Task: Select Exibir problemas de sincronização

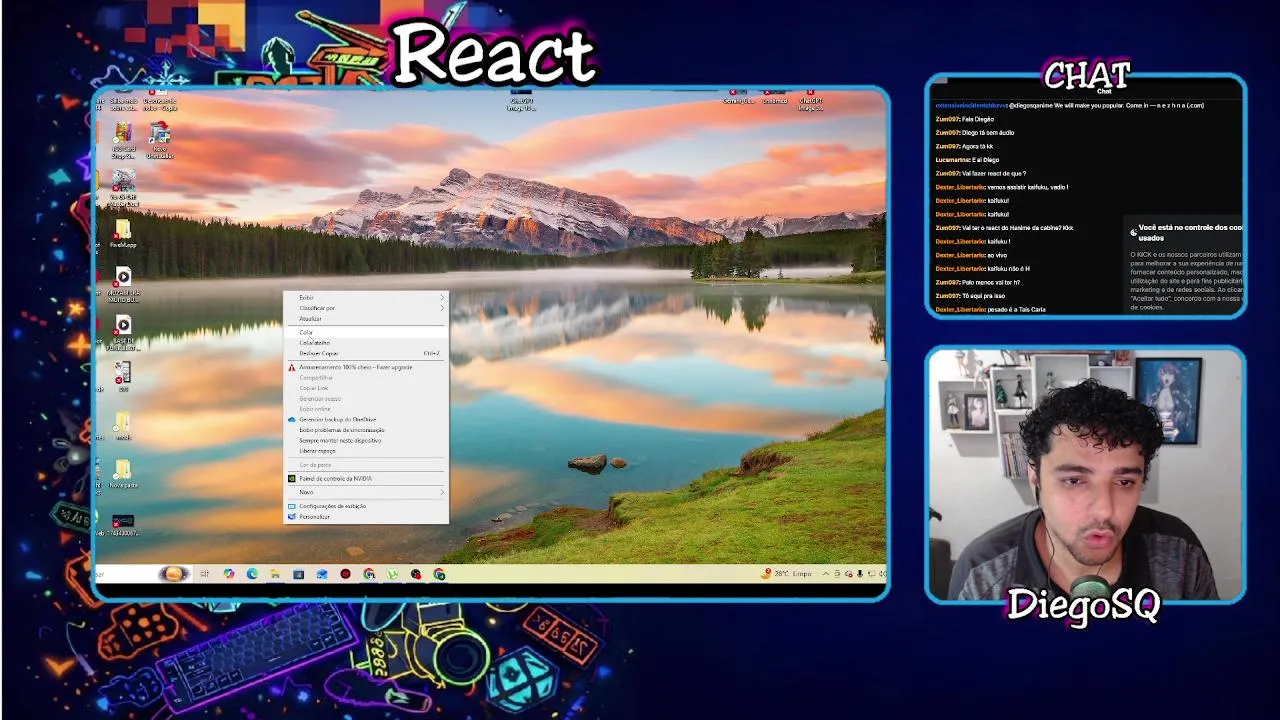Action: click(366, 430)
